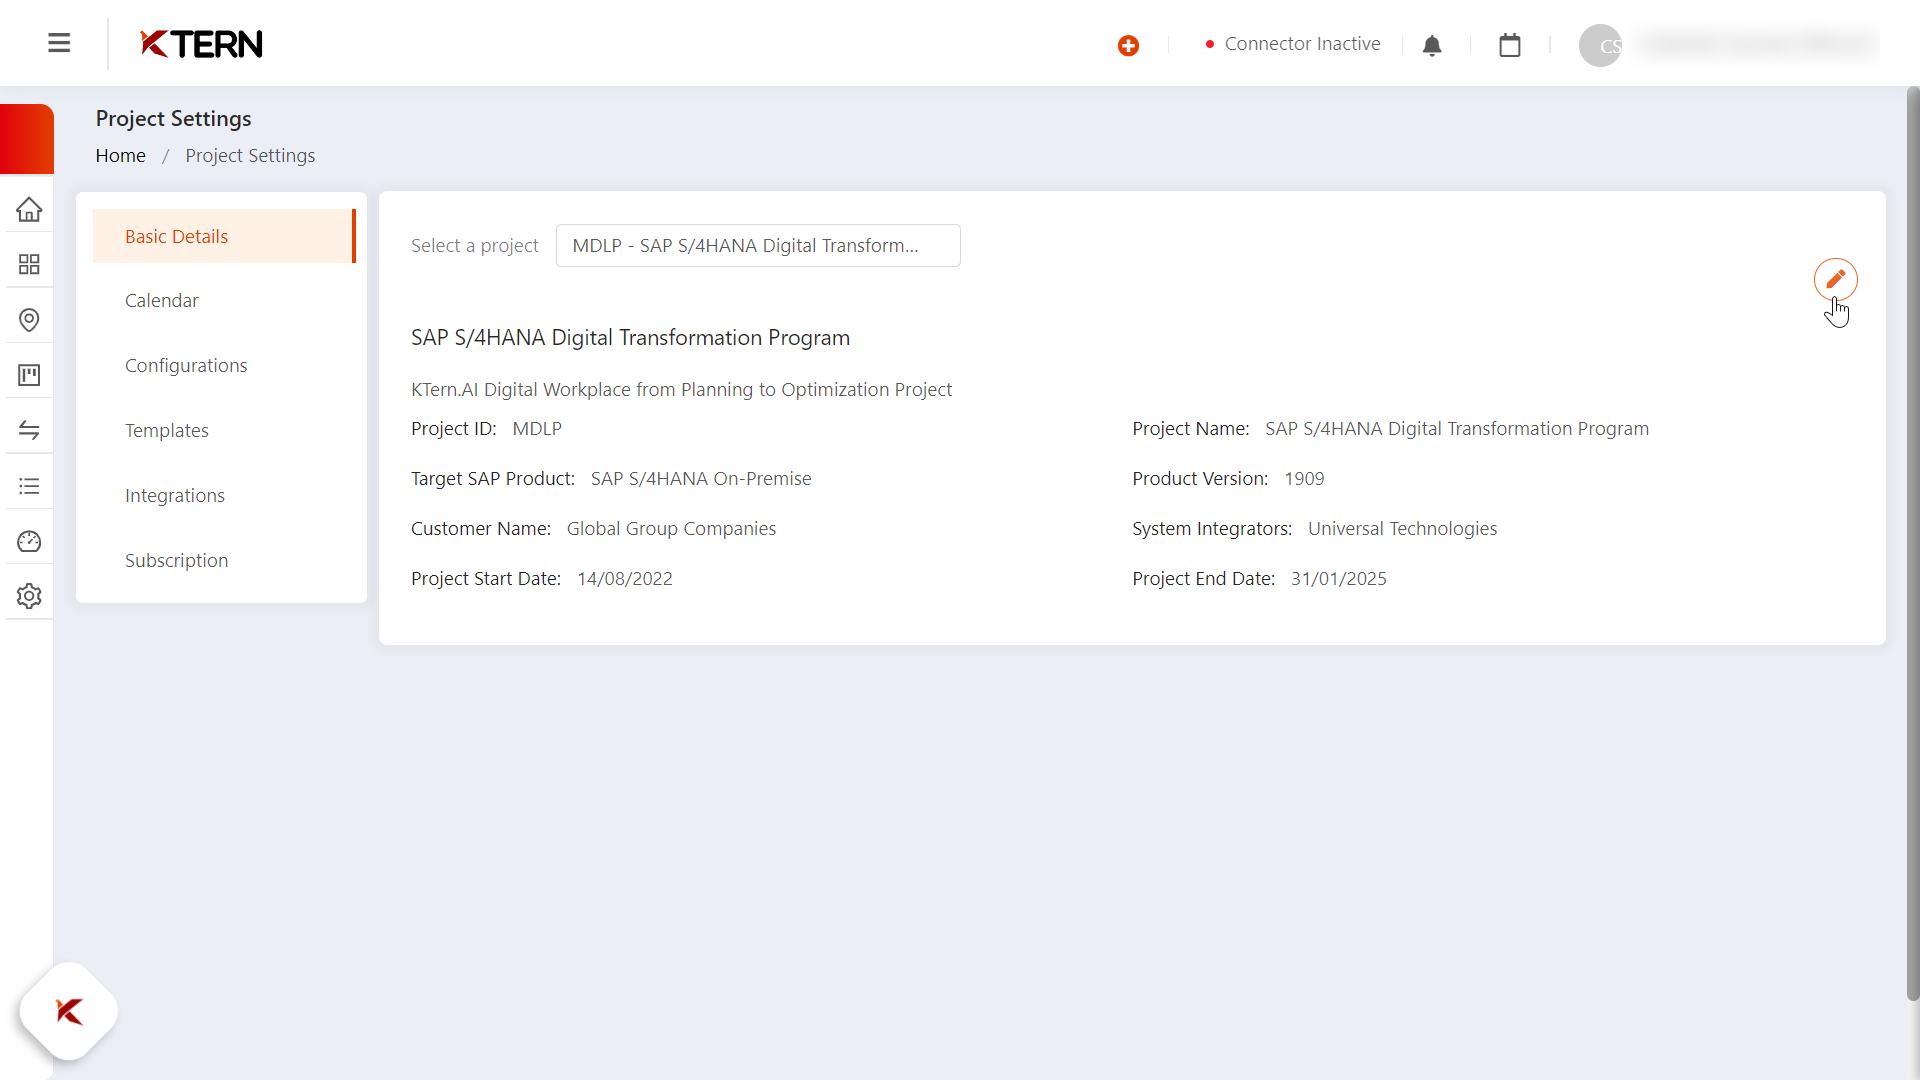Open the list sidebar icon
This screenshot has width=1920, height=1080.
(x=29, y=486)
